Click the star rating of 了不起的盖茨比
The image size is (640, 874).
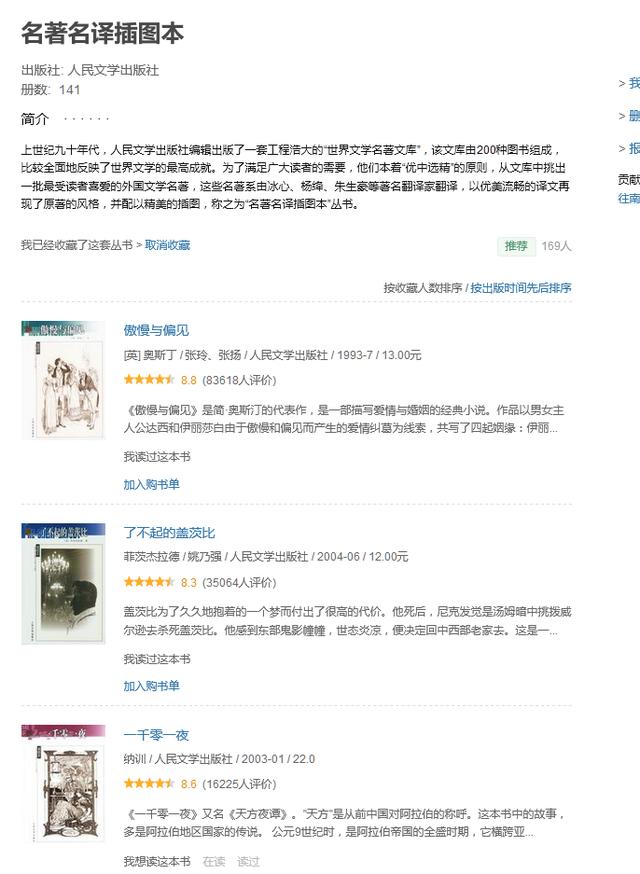click(x=149, y=582)
